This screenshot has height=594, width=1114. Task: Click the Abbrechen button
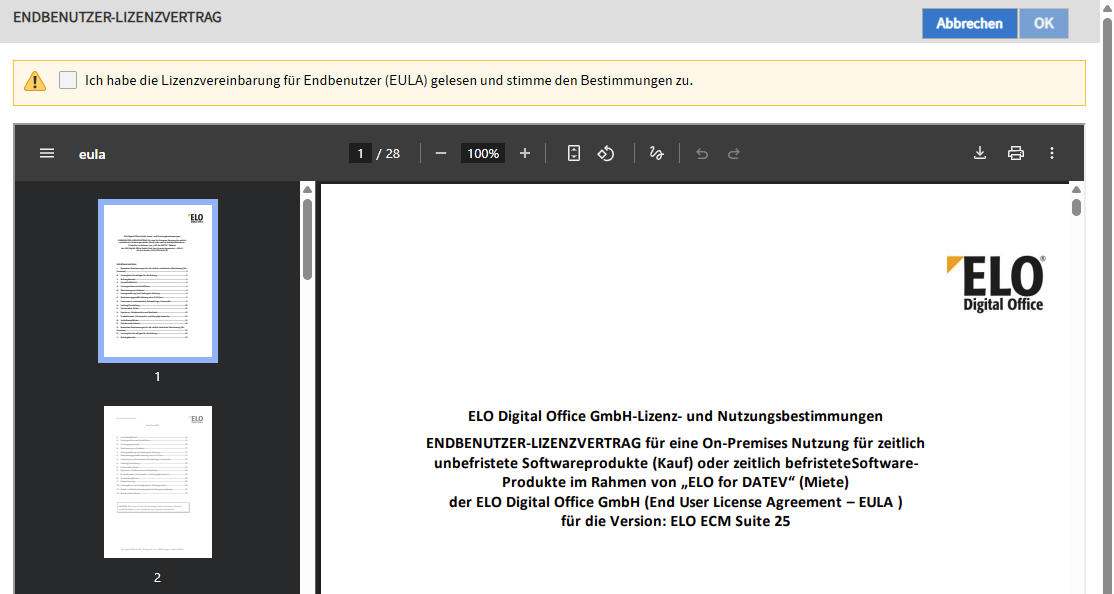[969, 23]
